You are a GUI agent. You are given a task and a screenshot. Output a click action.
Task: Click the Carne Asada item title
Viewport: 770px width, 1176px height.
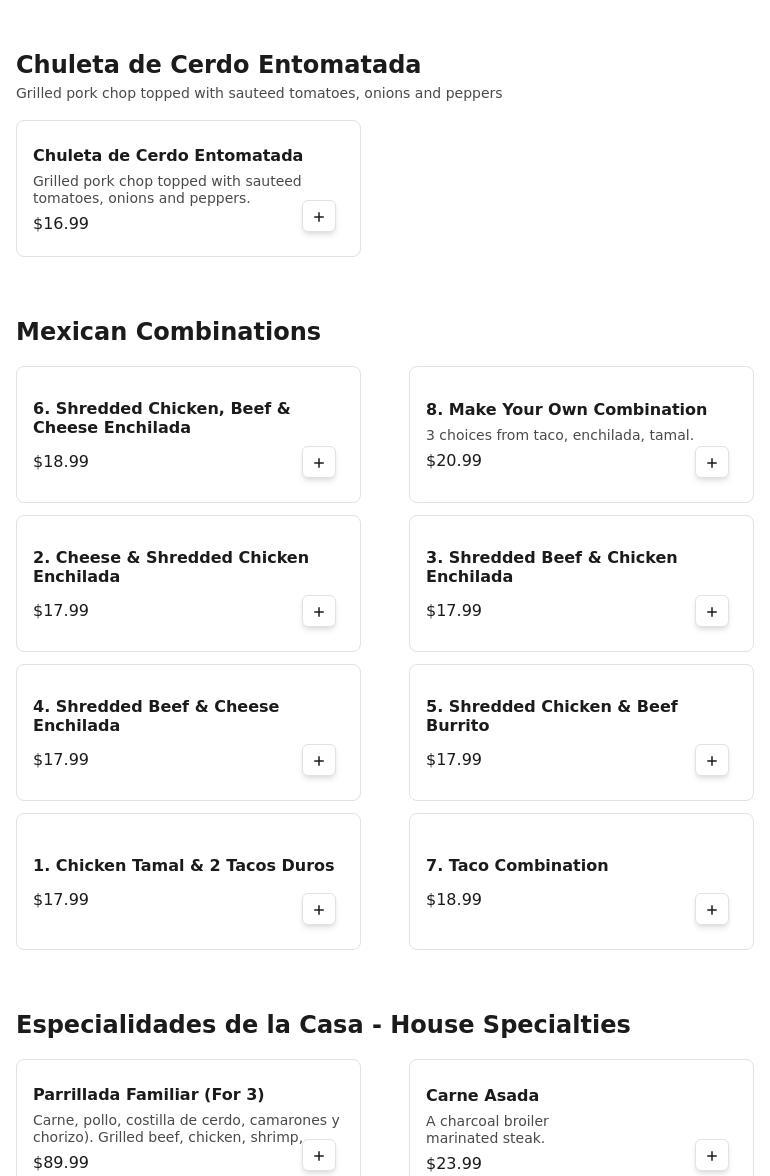[482, 1096]
